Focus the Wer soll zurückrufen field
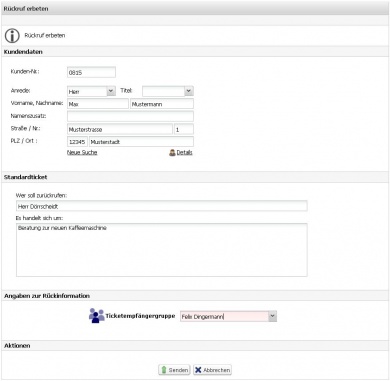Viewport: 390px width, 381px height. [x=162, y=206]
